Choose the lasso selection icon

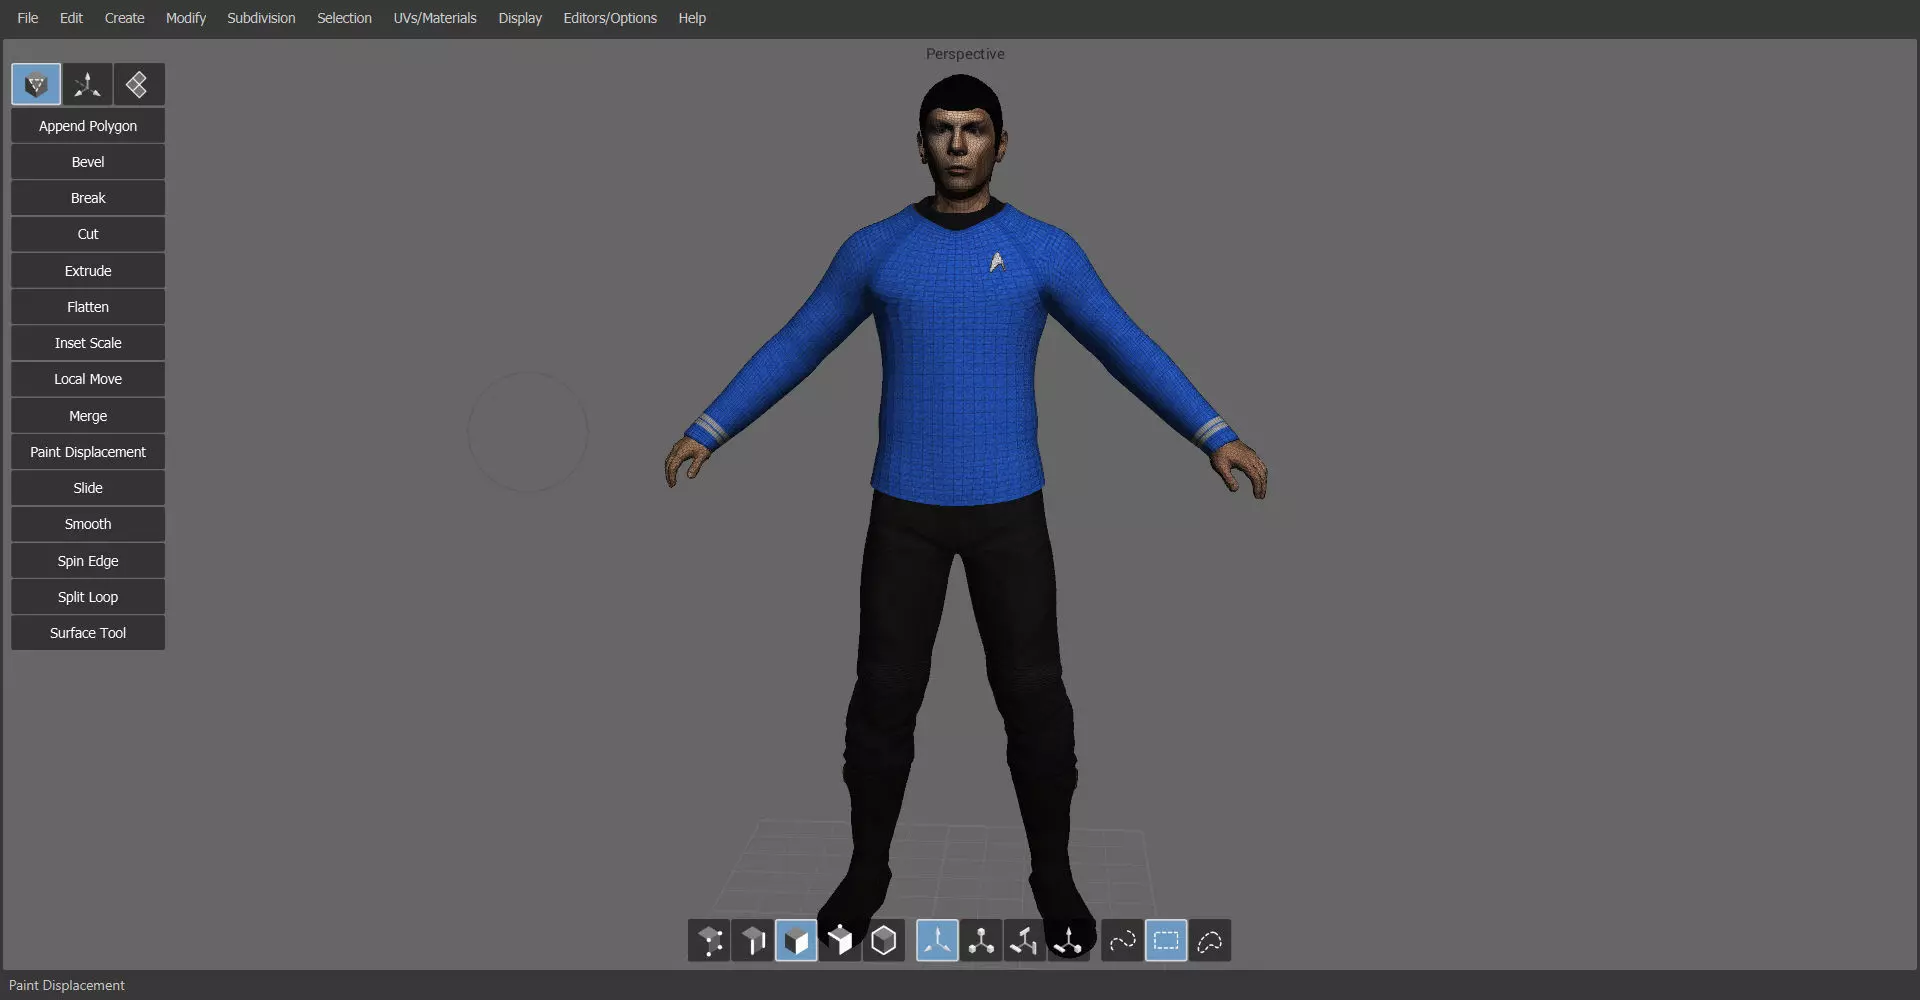click(x=1210, y=941)
